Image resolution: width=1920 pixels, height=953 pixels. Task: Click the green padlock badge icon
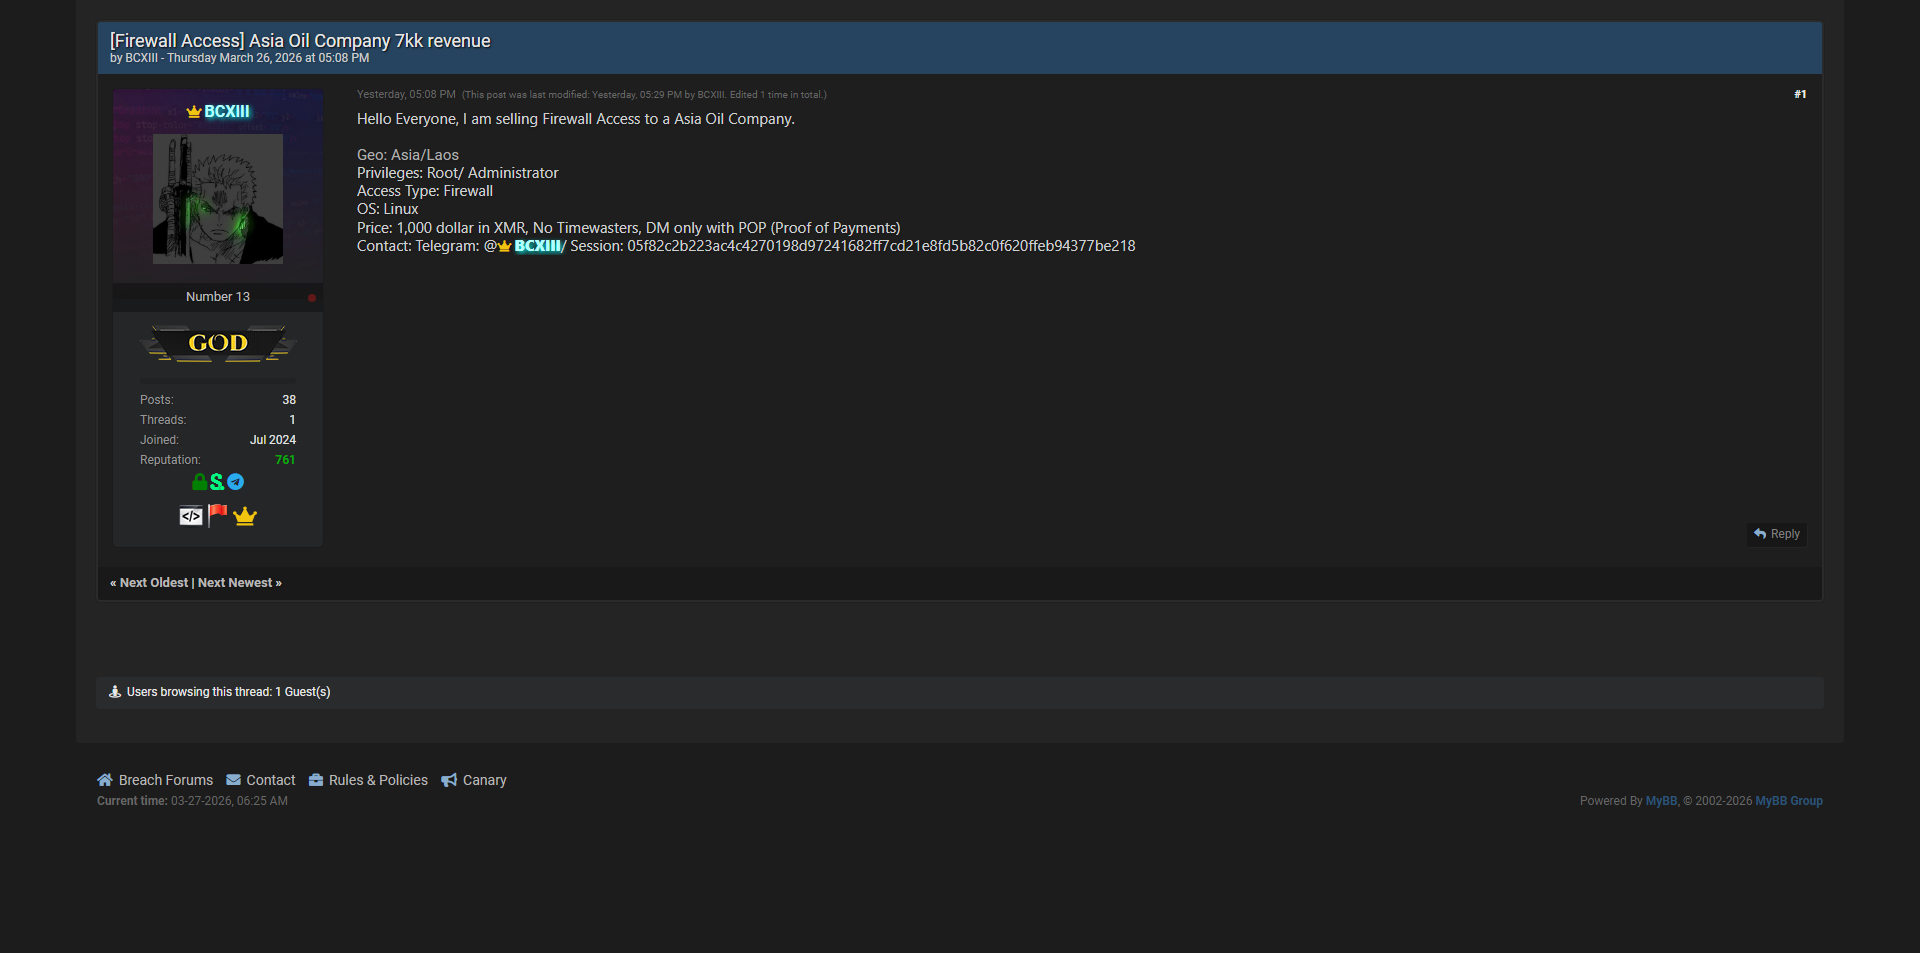tap(199, 482)
